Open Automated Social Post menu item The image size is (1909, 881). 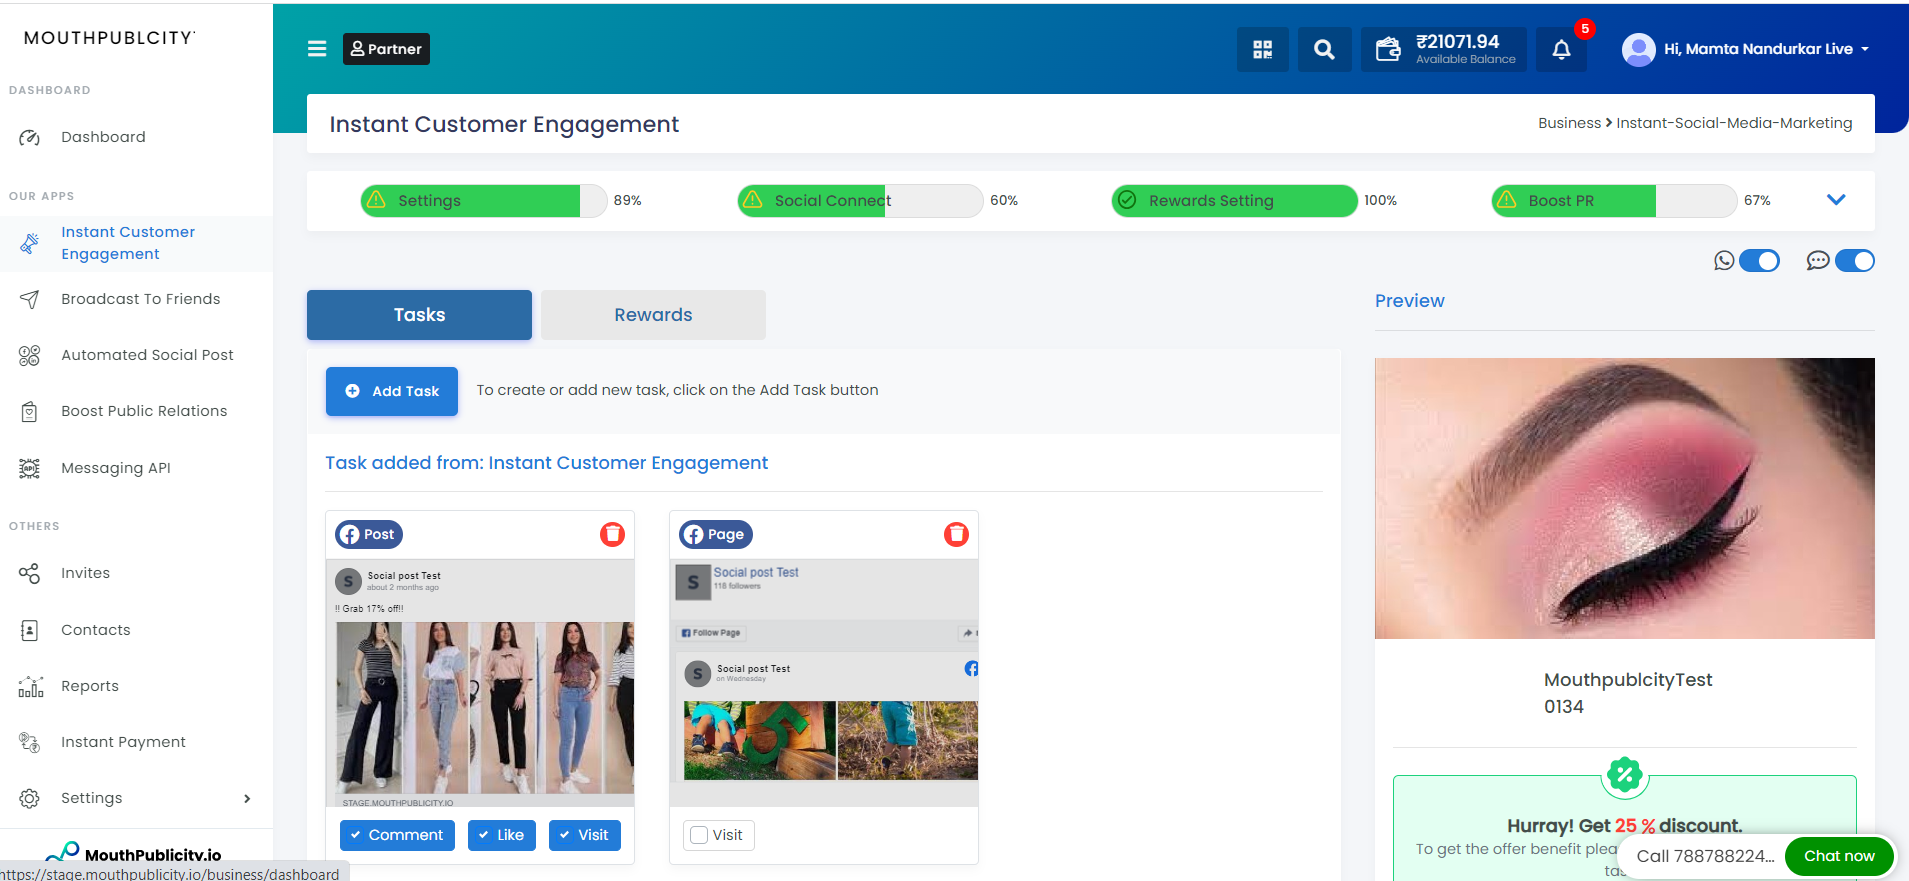coord(147,355)
